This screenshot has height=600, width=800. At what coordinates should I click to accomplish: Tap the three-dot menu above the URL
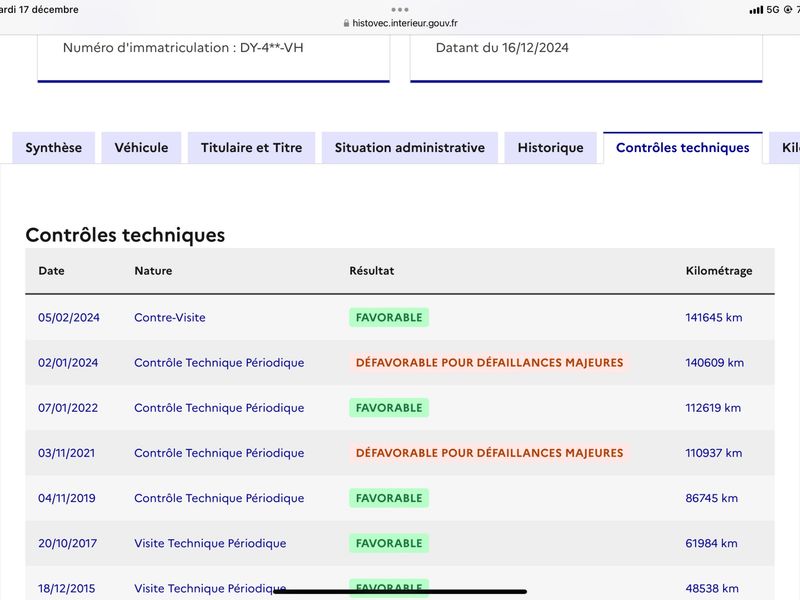tap(400, 9)
